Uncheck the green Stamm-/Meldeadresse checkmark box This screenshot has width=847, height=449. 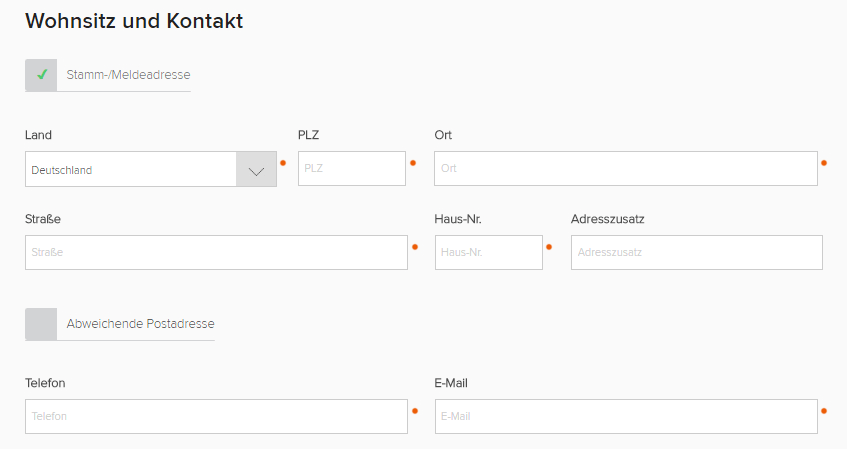(41, 75)
